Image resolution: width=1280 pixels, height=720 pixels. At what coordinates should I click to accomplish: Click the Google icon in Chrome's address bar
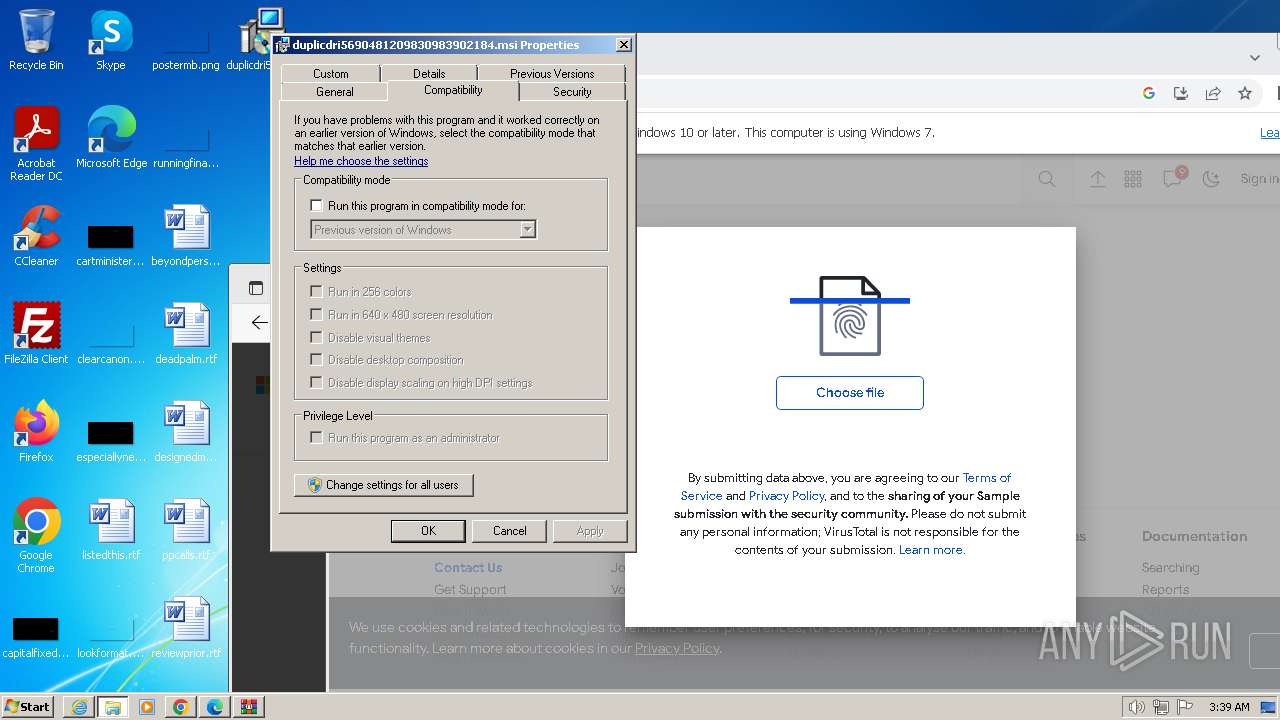pyautogui.click(x=1149, y=93)
